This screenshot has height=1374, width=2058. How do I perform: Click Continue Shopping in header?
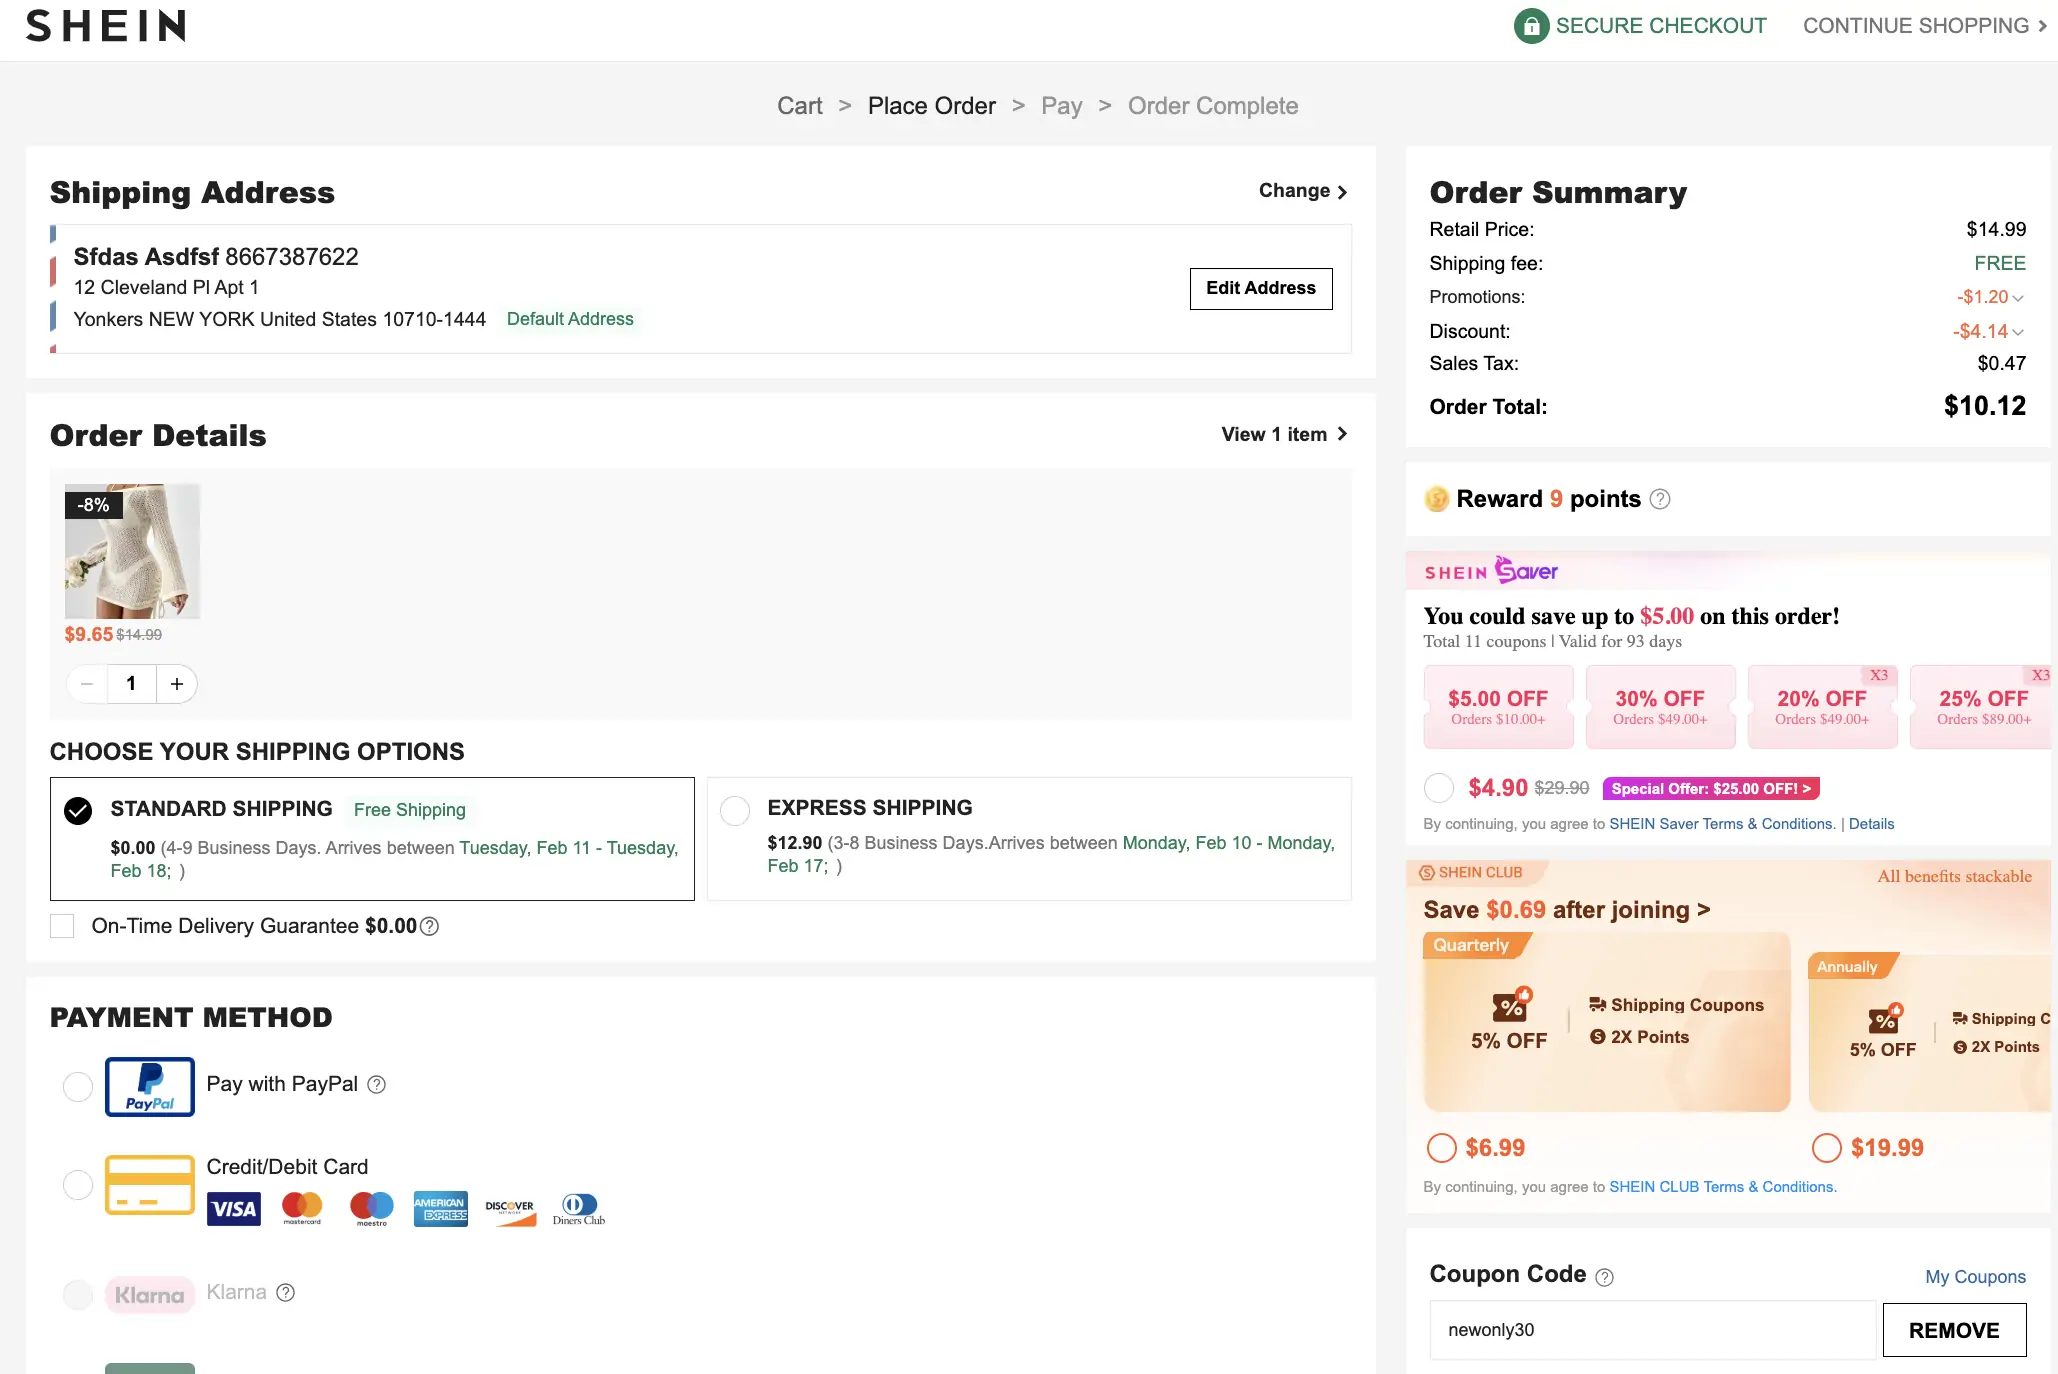(1924, 26)
